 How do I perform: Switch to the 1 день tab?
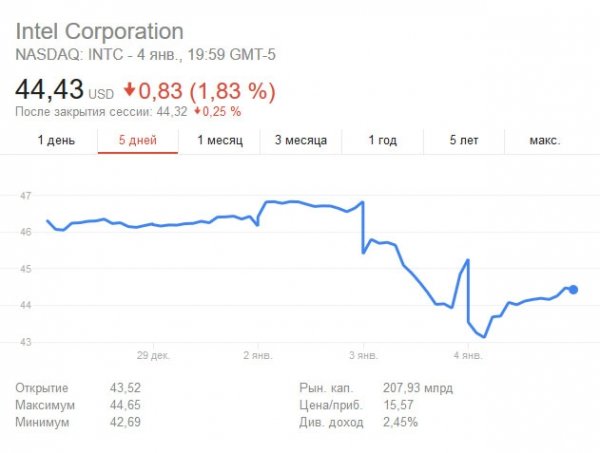click(x=56, y=140)
